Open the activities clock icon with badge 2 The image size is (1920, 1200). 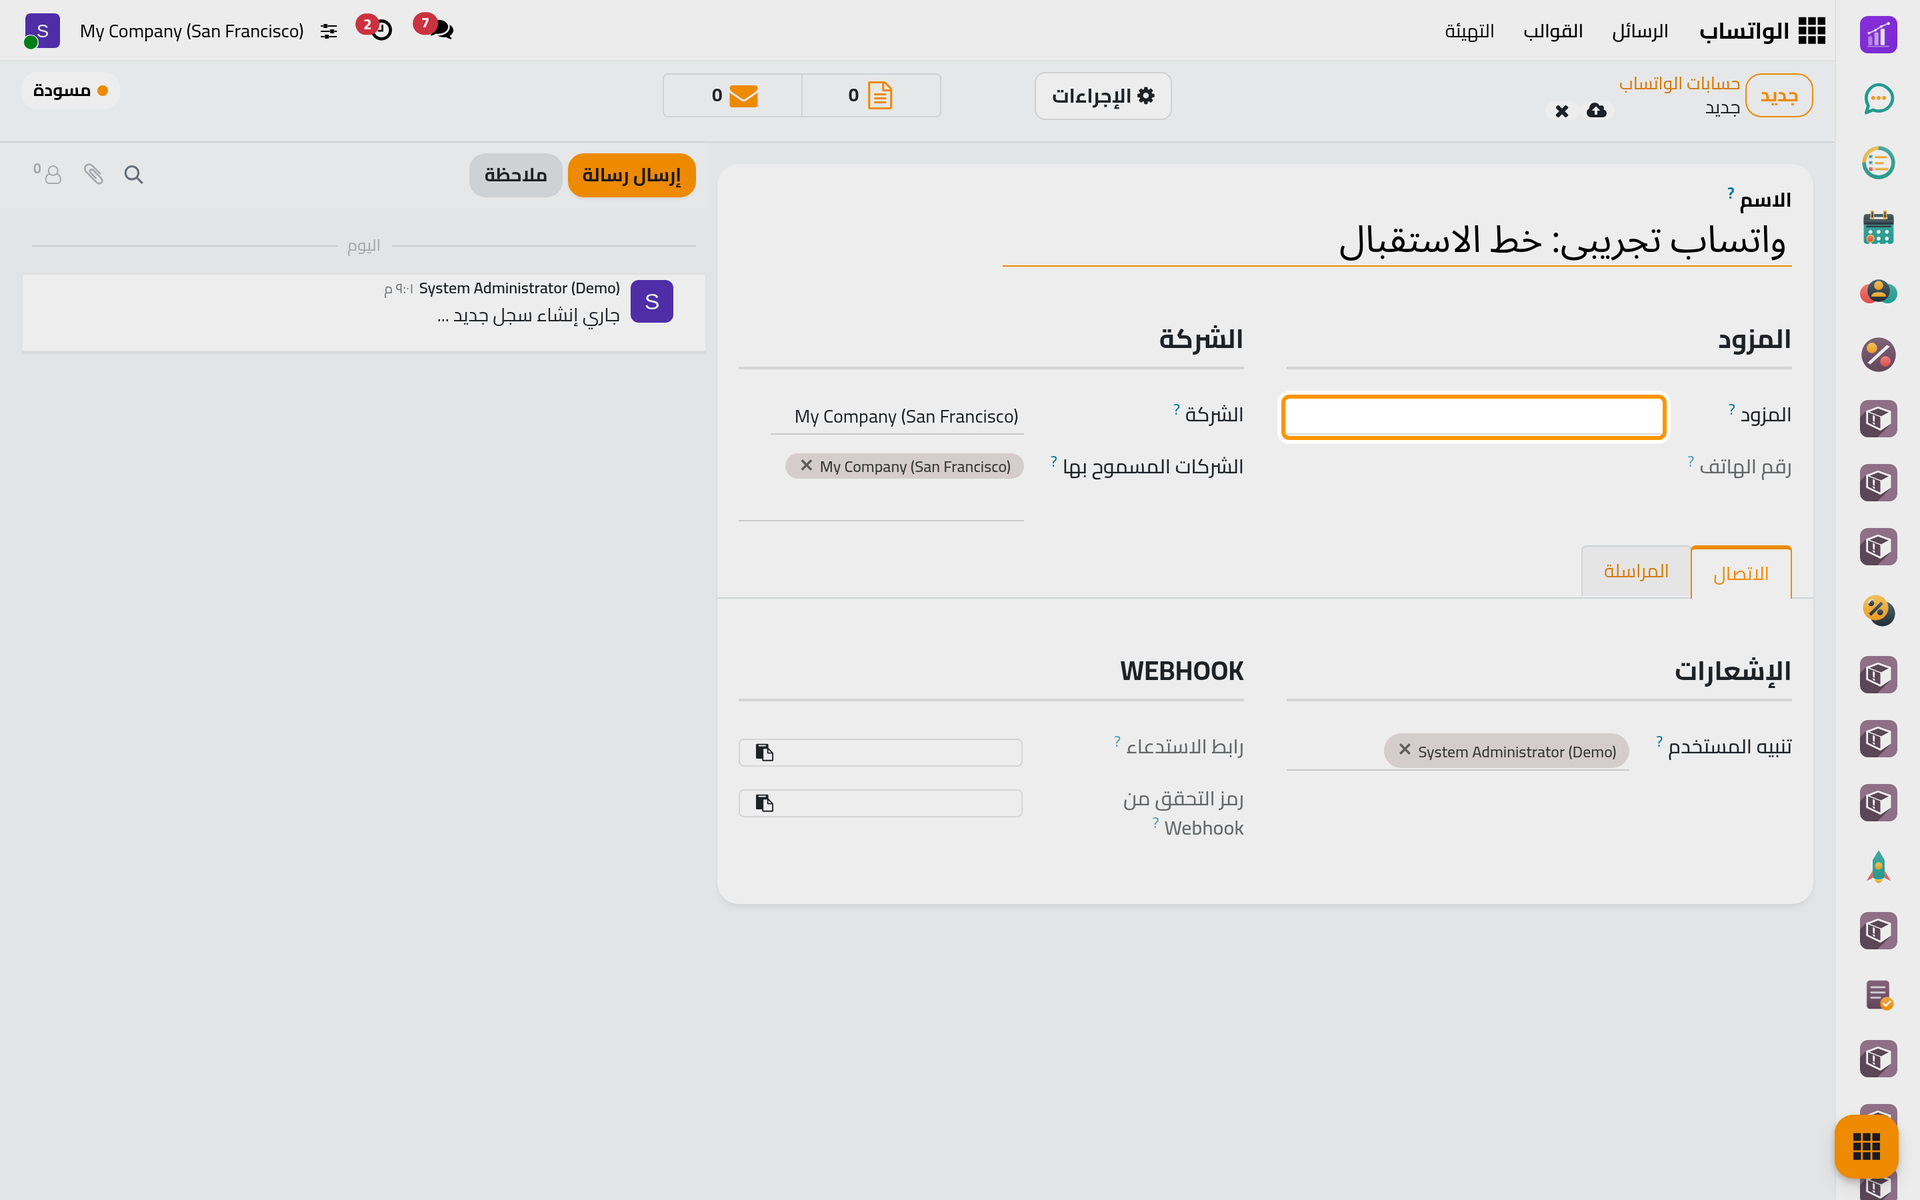point(381,30)
